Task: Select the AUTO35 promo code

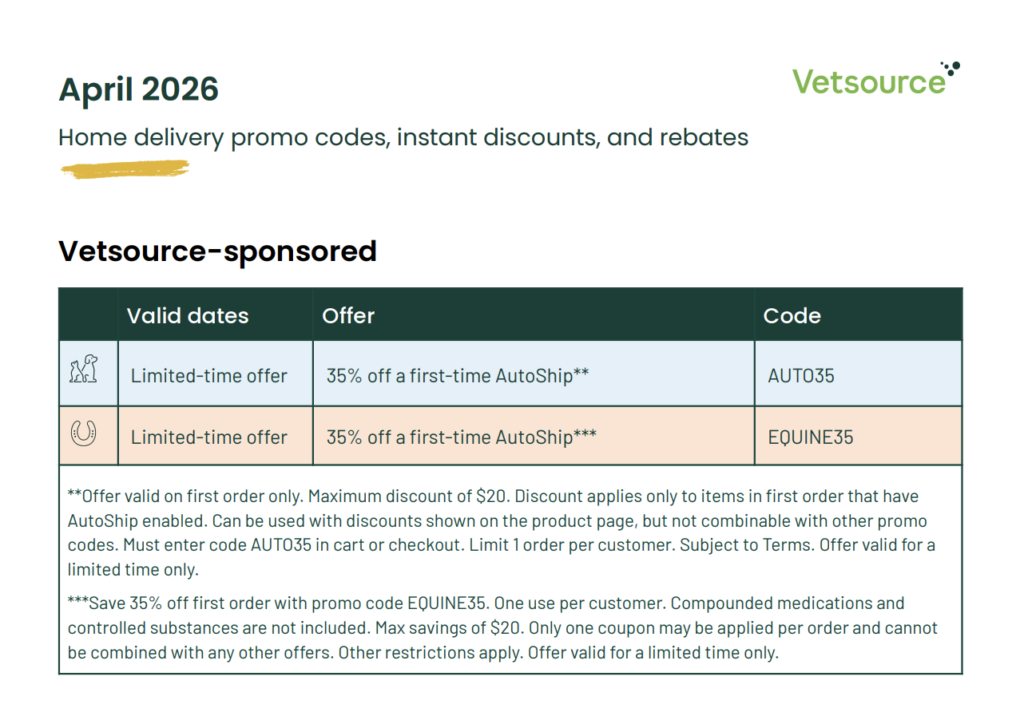Action: click(x=801, y=376)
